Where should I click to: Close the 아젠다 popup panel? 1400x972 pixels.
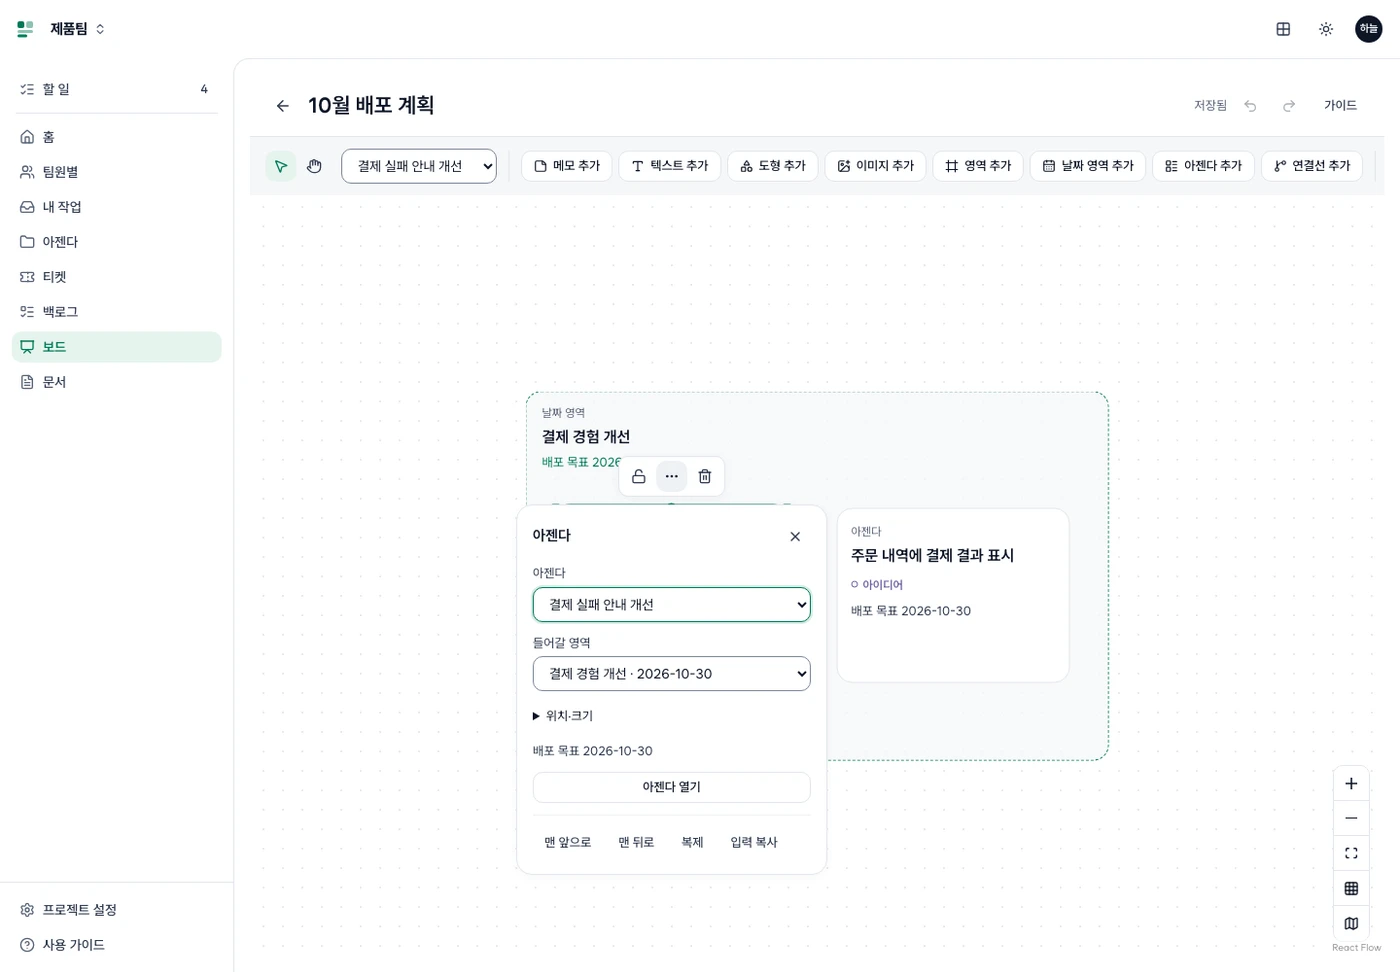coord(795,537)
